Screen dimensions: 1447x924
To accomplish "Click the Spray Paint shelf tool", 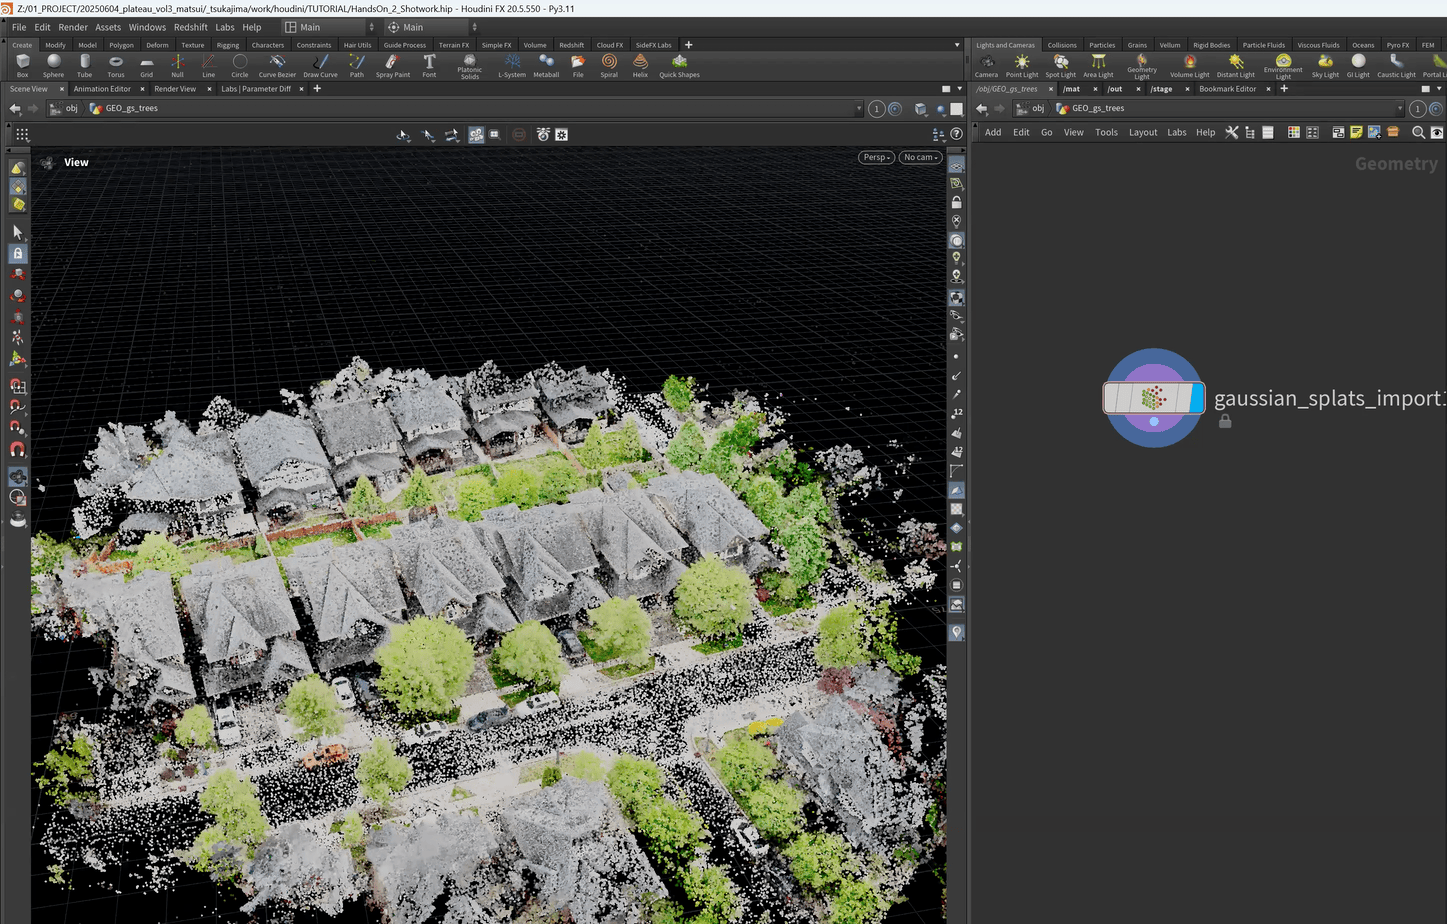I will point(392,65).
